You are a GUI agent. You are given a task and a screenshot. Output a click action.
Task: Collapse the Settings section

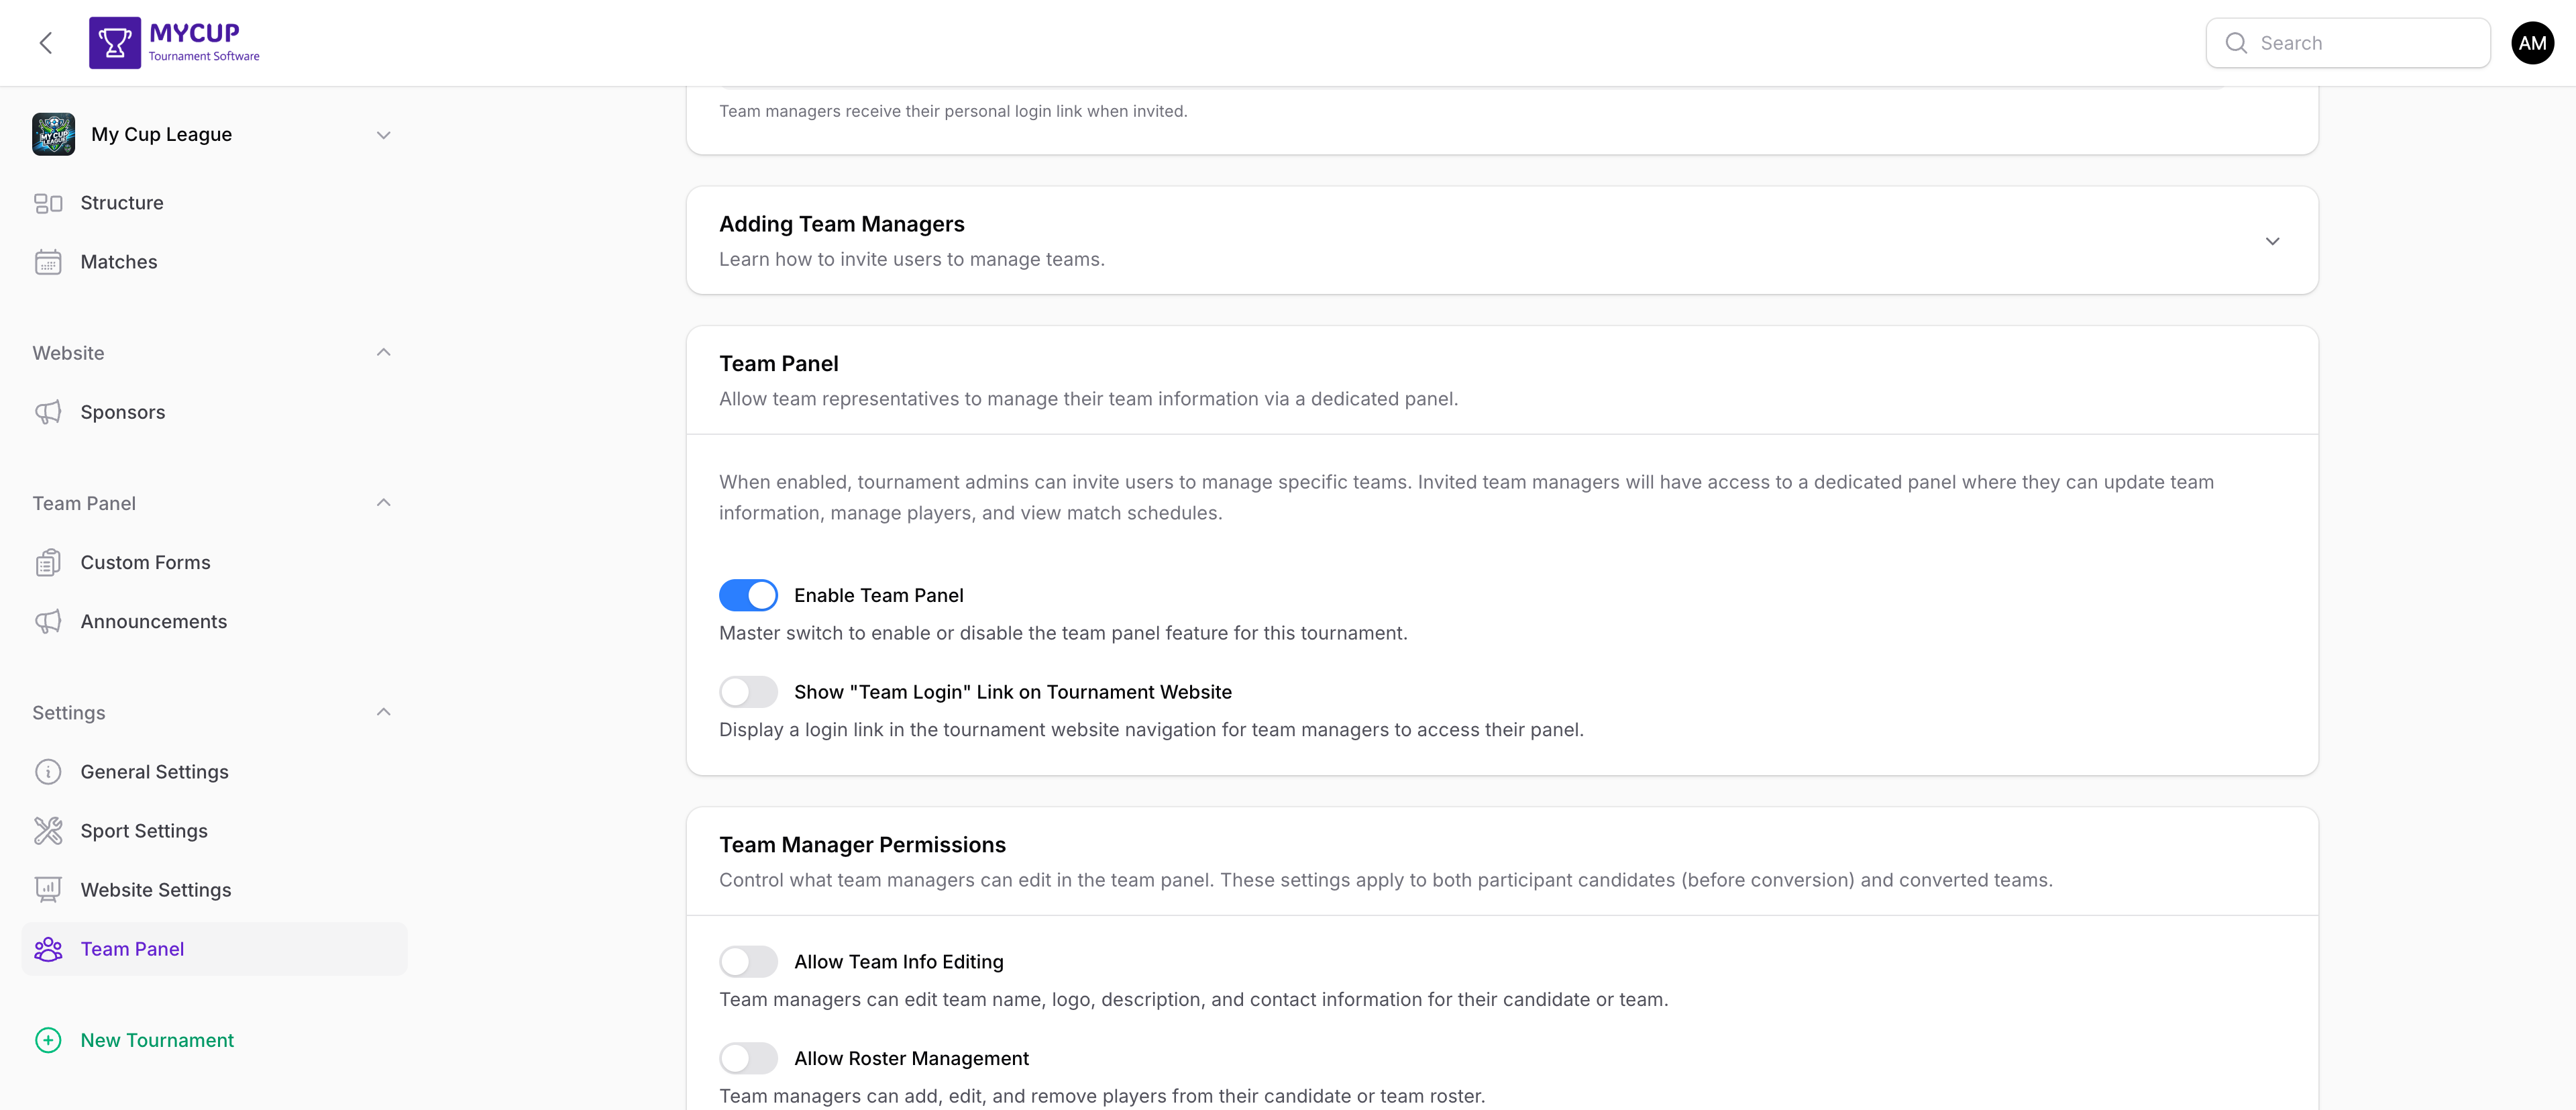[383, 711]
